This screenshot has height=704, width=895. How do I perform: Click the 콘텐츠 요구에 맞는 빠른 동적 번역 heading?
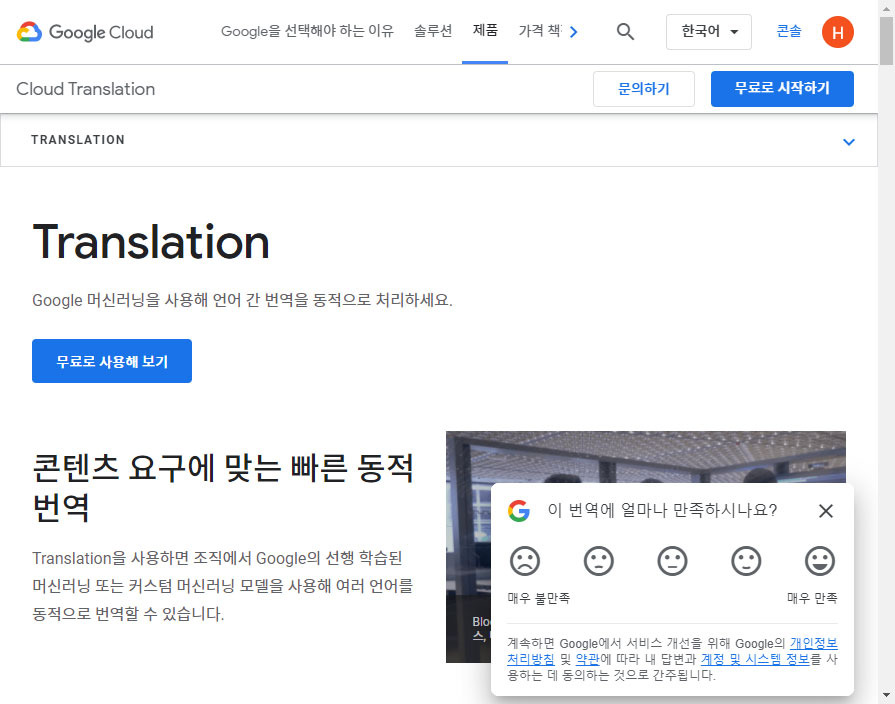click(x=223, y=487)
